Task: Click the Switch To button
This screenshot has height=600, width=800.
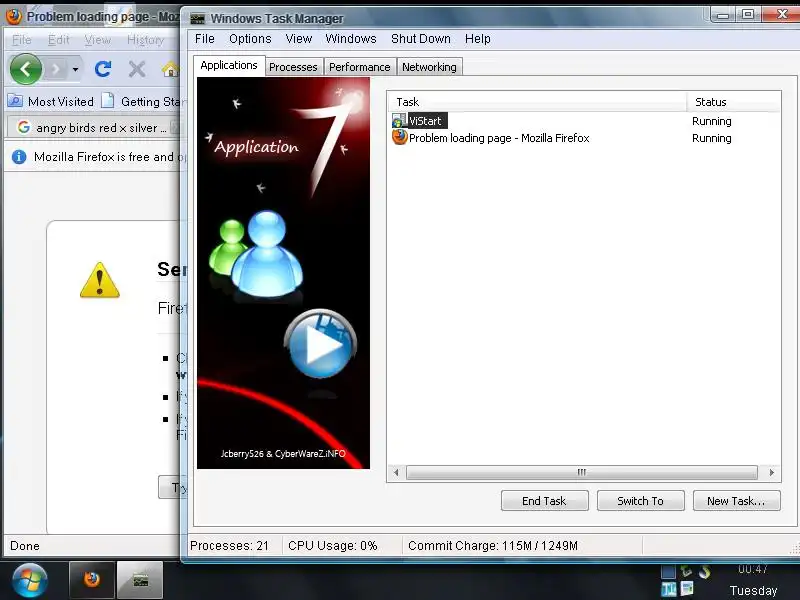Action: click(x=640, y=501)
